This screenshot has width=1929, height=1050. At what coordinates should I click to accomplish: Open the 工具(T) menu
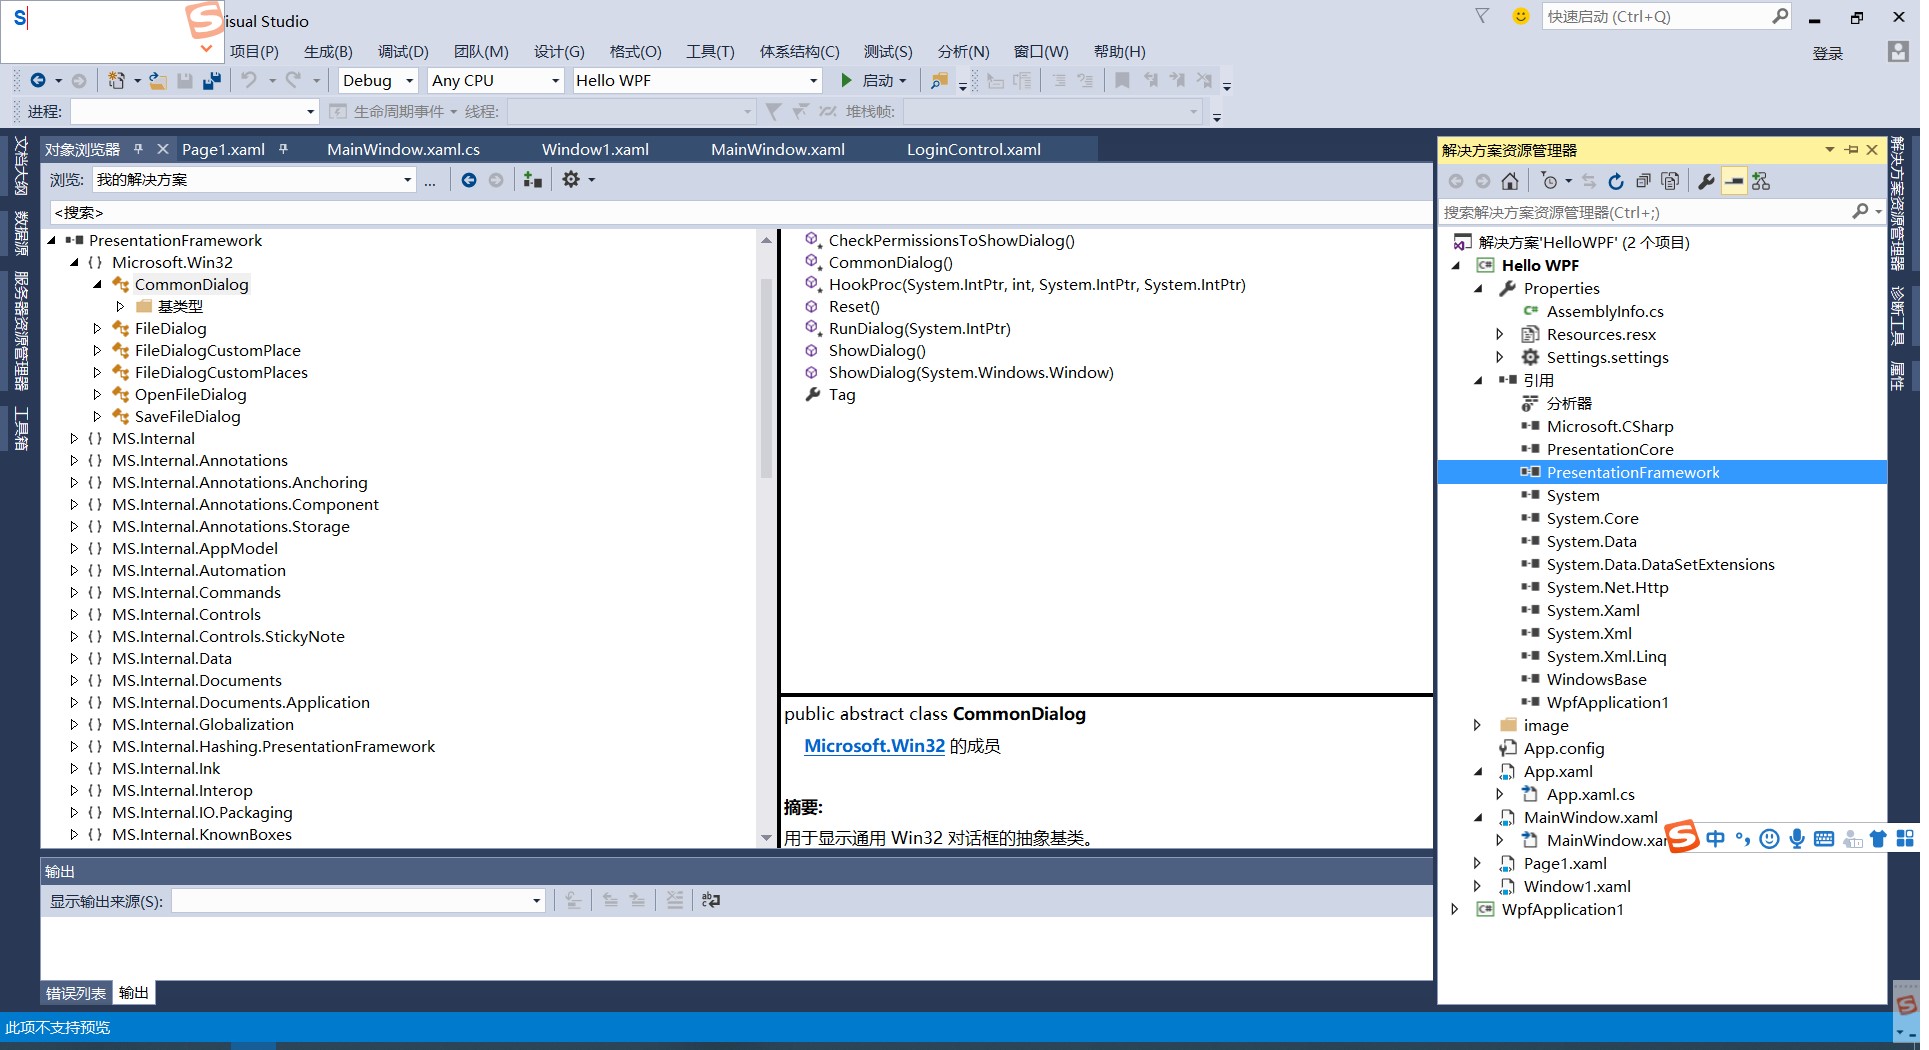(710, 52)
